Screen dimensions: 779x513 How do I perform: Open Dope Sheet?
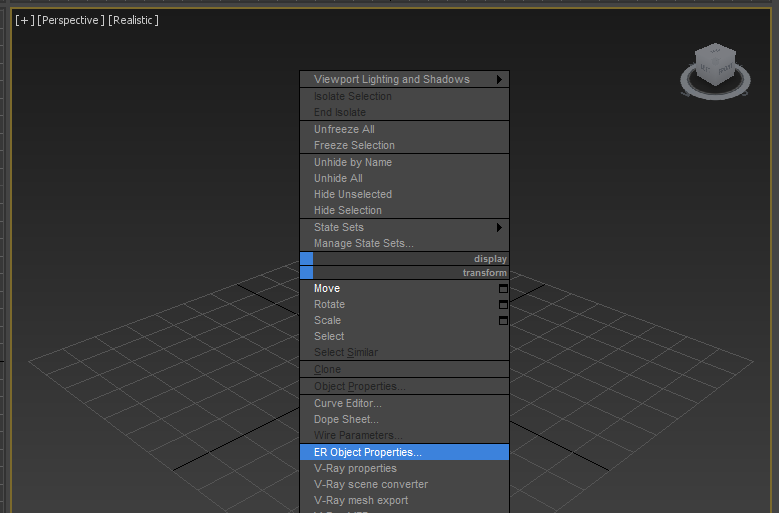point(404,419)
